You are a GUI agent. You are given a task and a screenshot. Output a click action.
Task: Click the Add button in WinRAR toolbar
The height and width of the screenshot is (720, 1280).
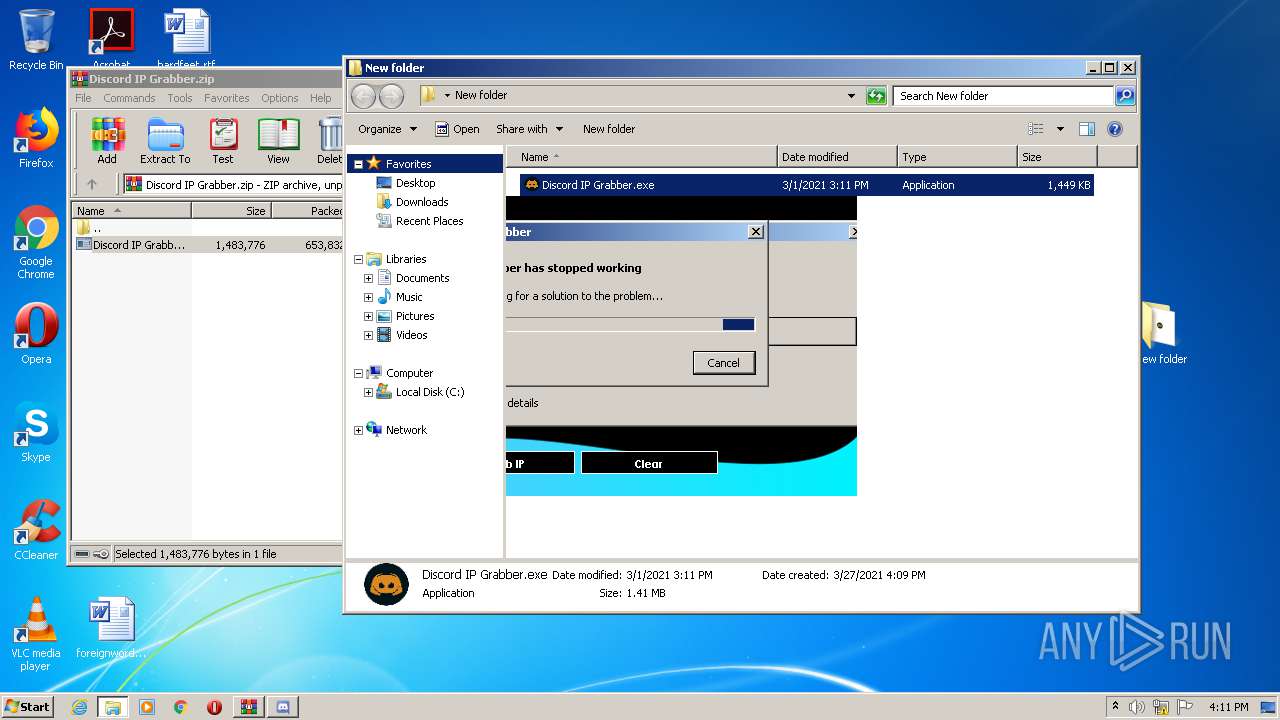tap(107, 141)
